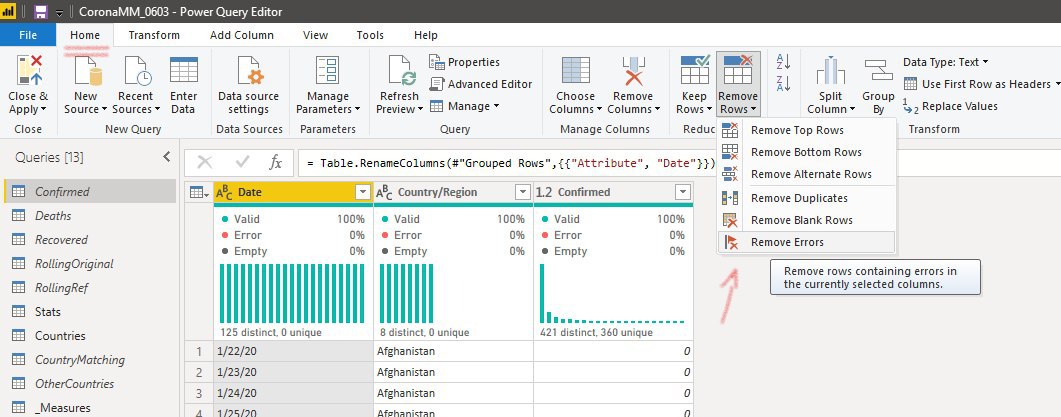Select the Recovered query
Screen dimensions: 1061x417
[90, 240]
